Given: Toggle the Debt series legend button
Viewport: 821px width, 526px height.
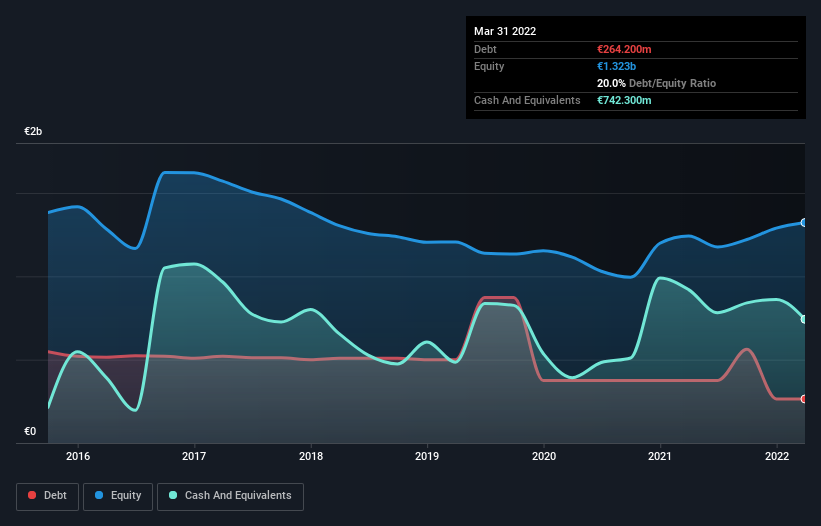Looking at the screenshot, I should (x=48, y=496).
